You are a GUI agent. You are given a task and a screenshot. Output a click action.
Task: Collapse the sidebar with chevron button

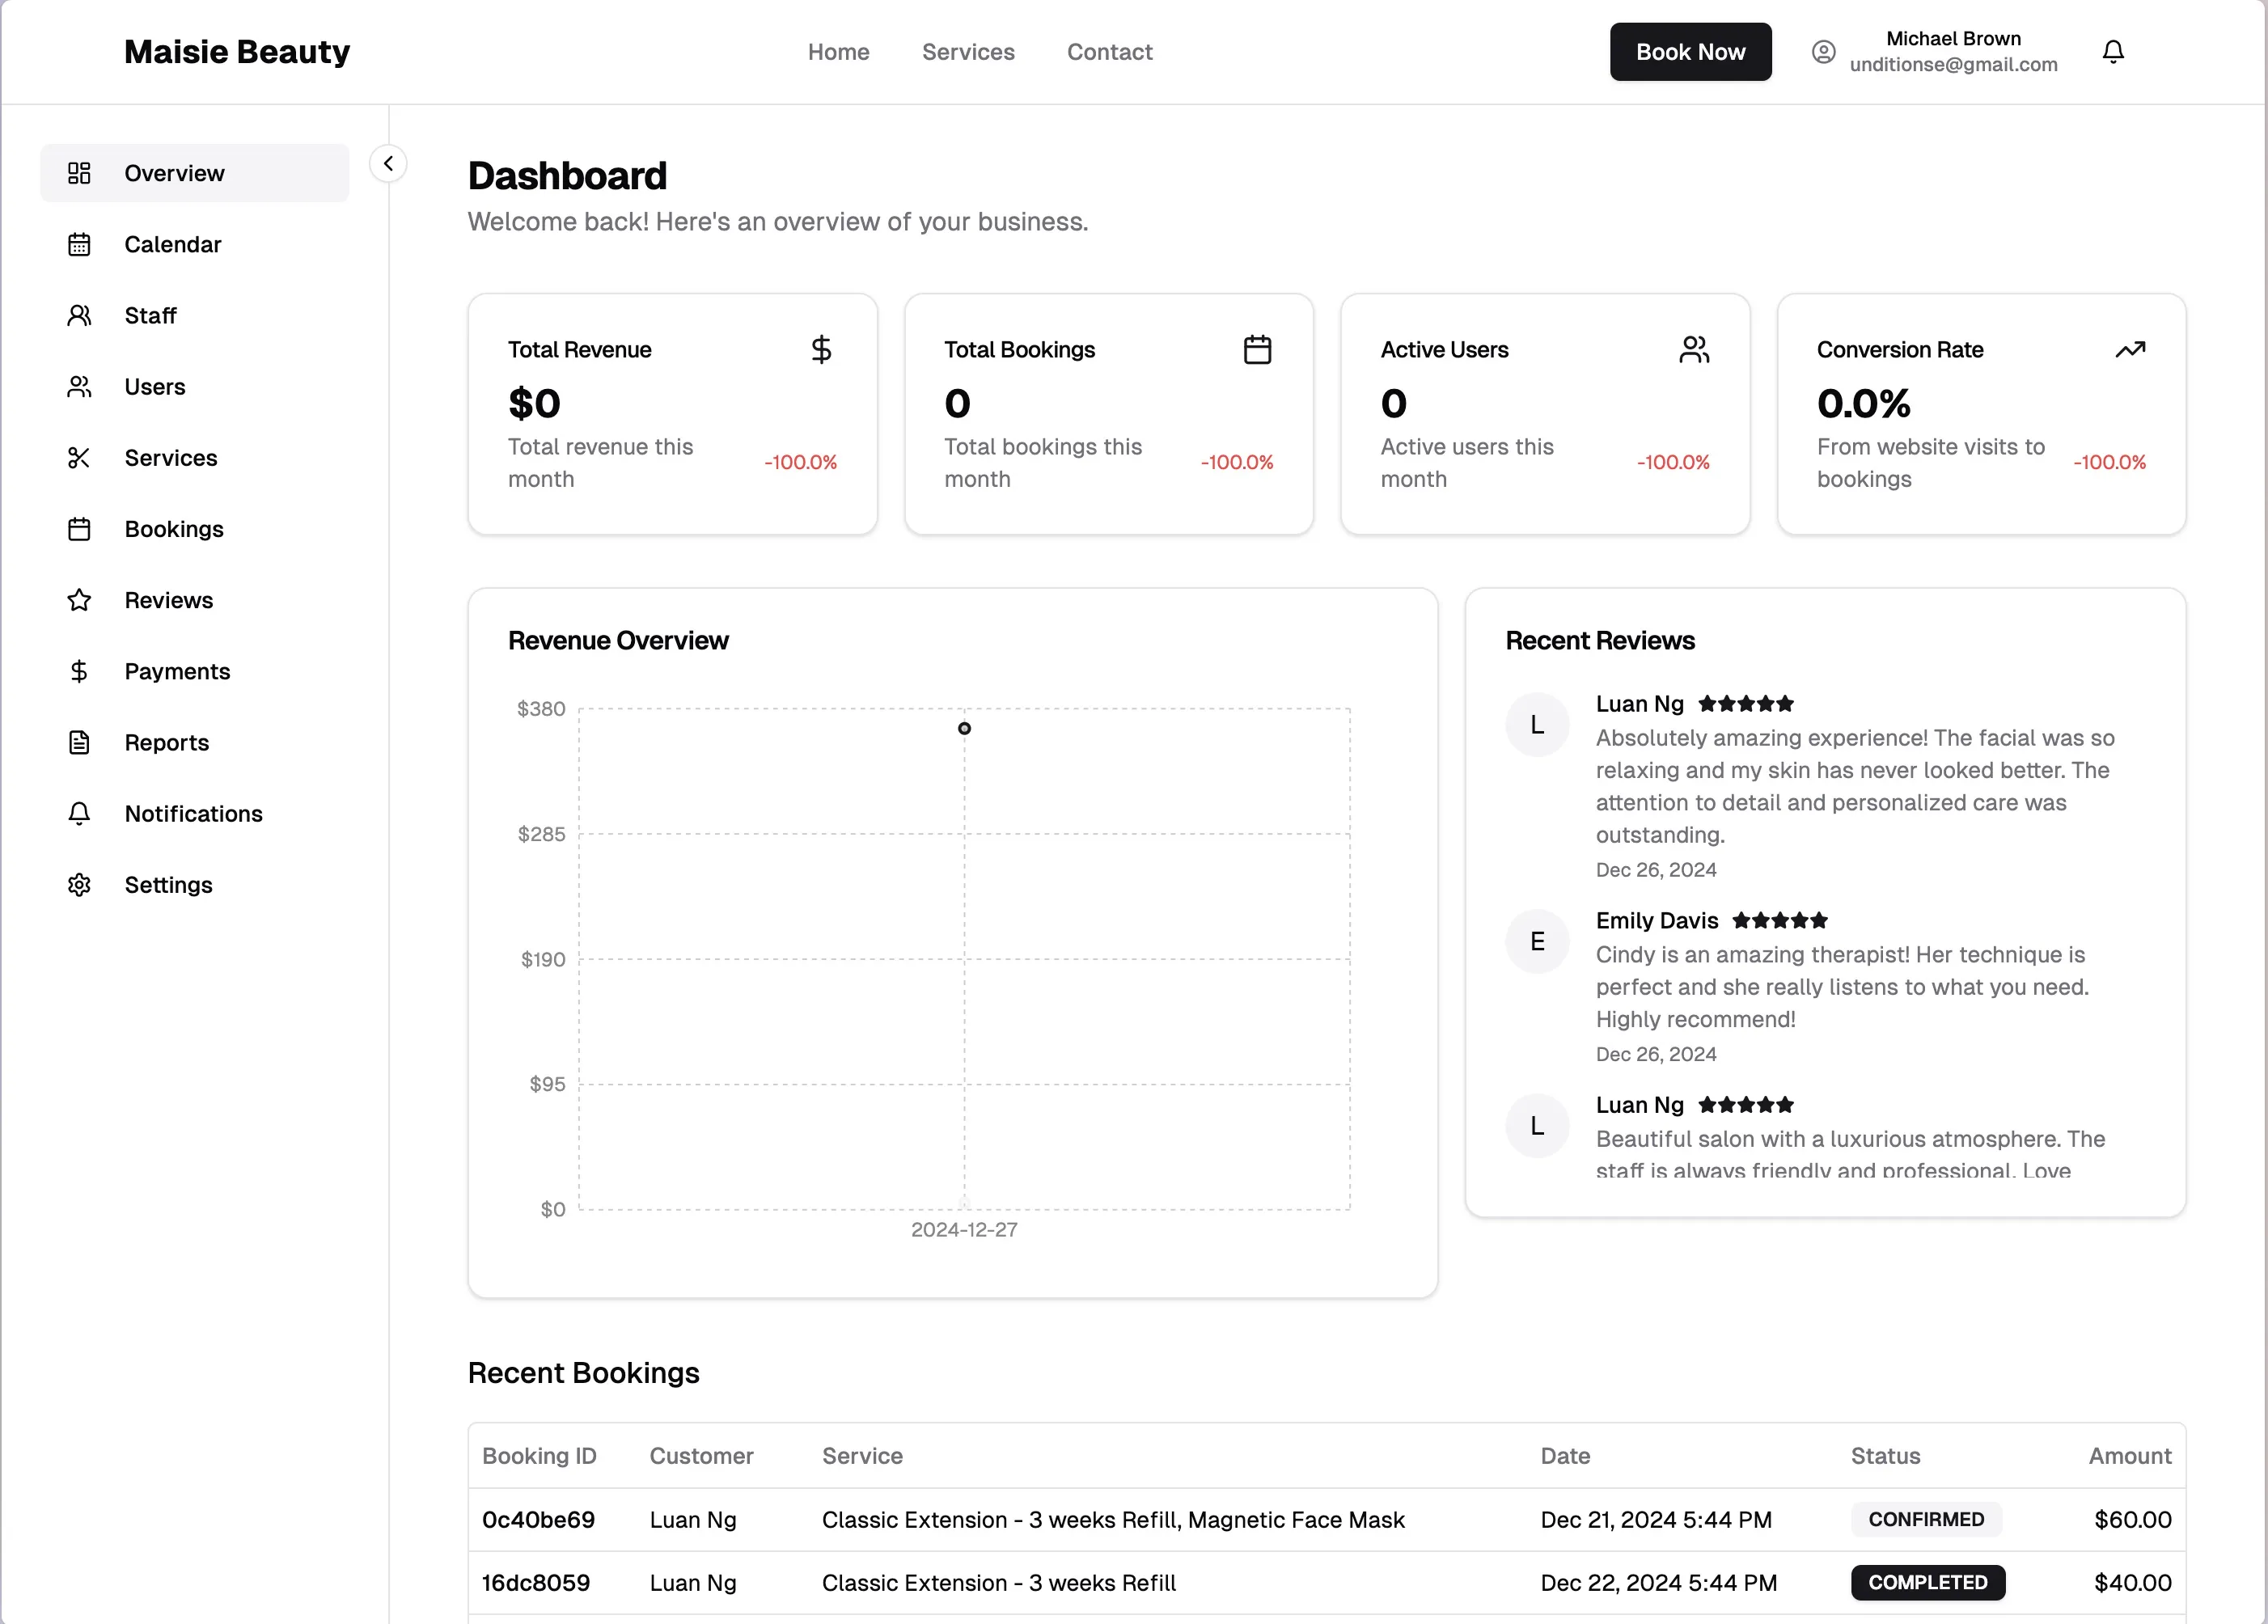(388, 163)
